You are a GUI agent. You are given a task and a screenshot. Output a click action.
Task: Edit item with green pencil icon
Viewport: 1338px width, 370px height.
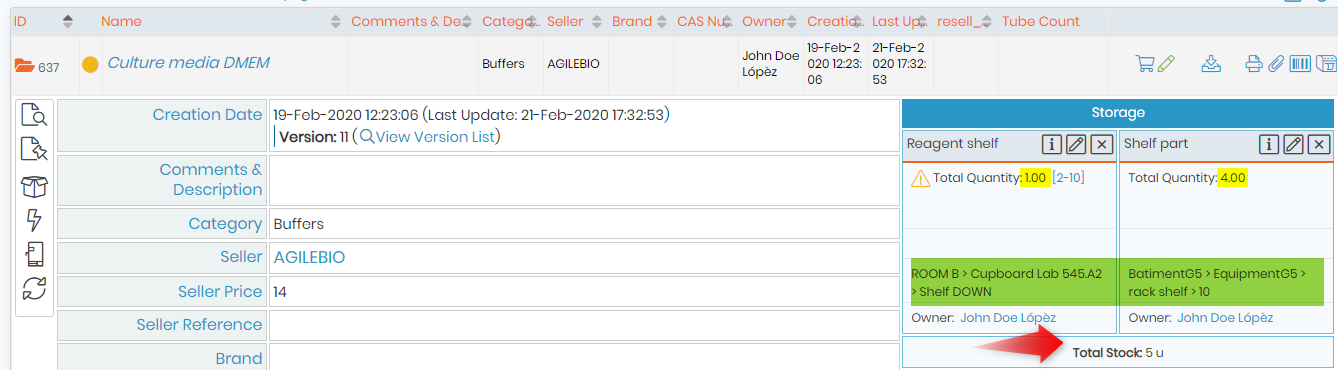[x=1166, y=64]
